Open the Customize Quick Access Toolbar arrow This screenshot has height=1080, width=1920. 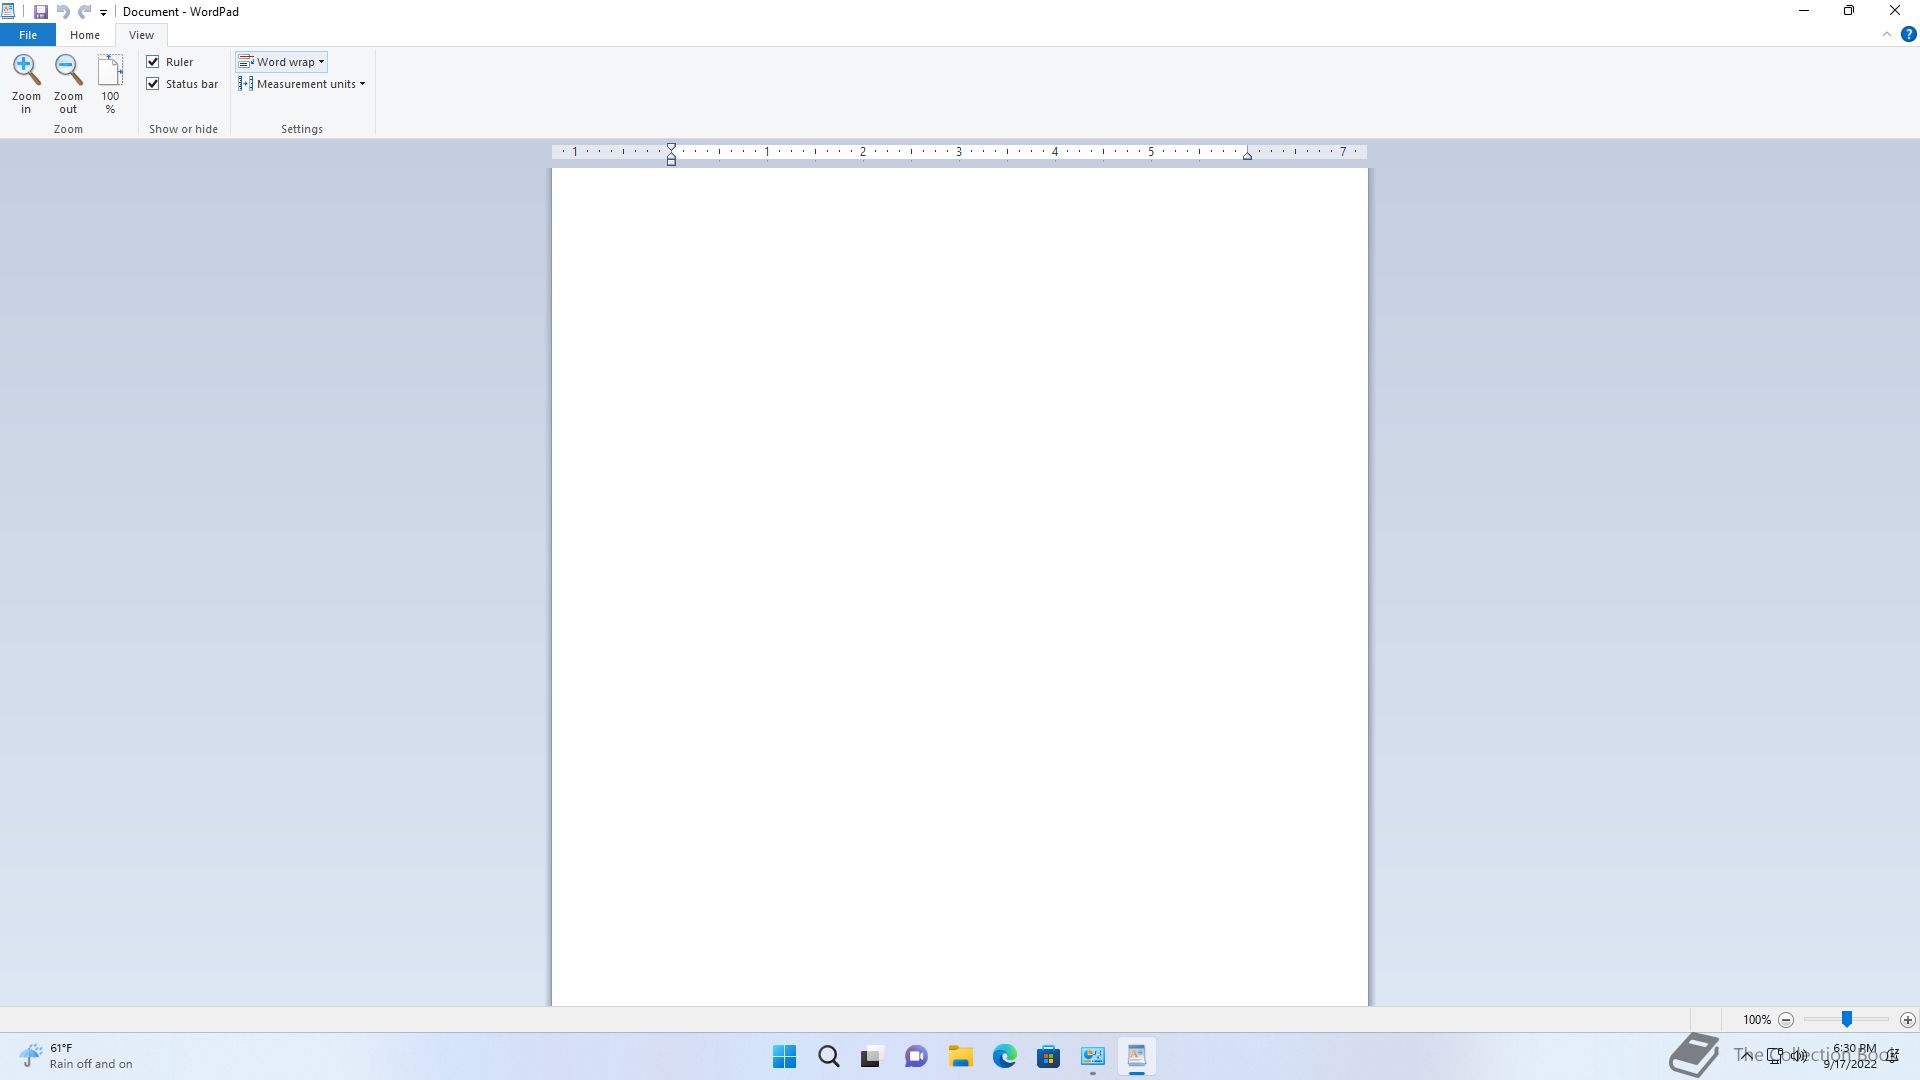pyautogui.click(x=103, y=13)
